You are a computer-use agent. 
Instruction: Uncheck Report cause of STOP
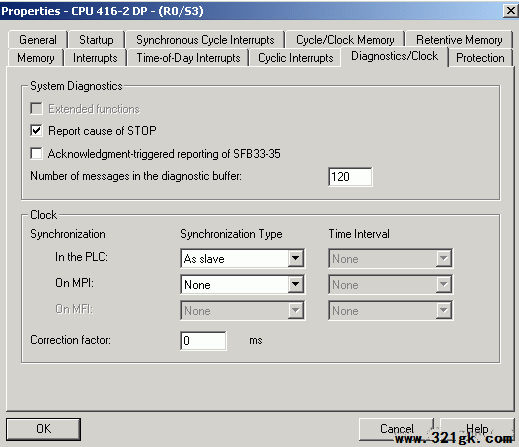tap(36, 130)
